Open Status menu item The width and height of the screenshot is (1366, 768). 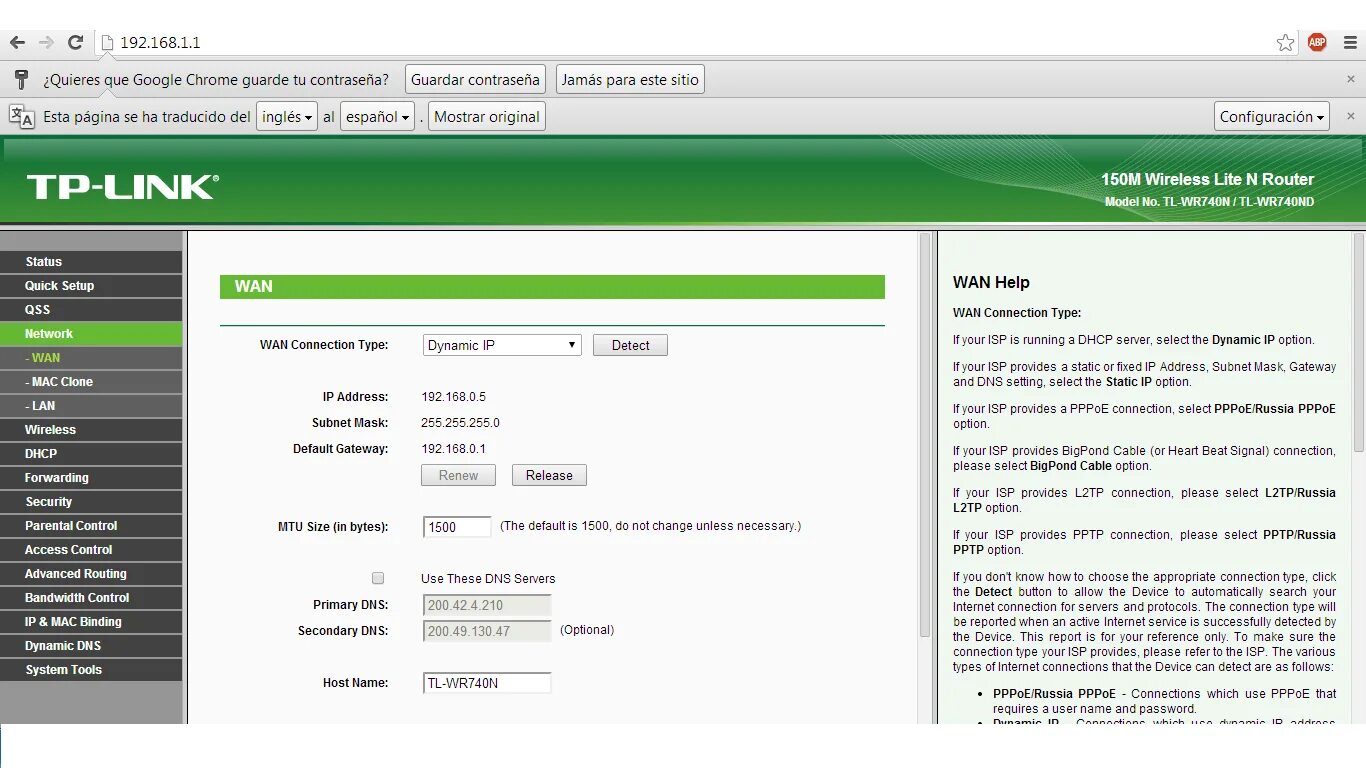pos(91,261)
